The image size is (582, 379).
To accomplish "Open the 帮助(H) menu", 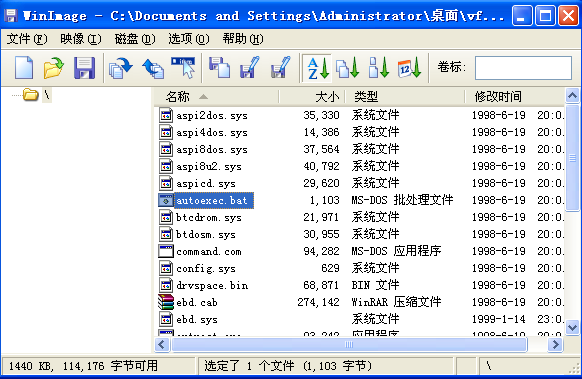I will 243,39.
